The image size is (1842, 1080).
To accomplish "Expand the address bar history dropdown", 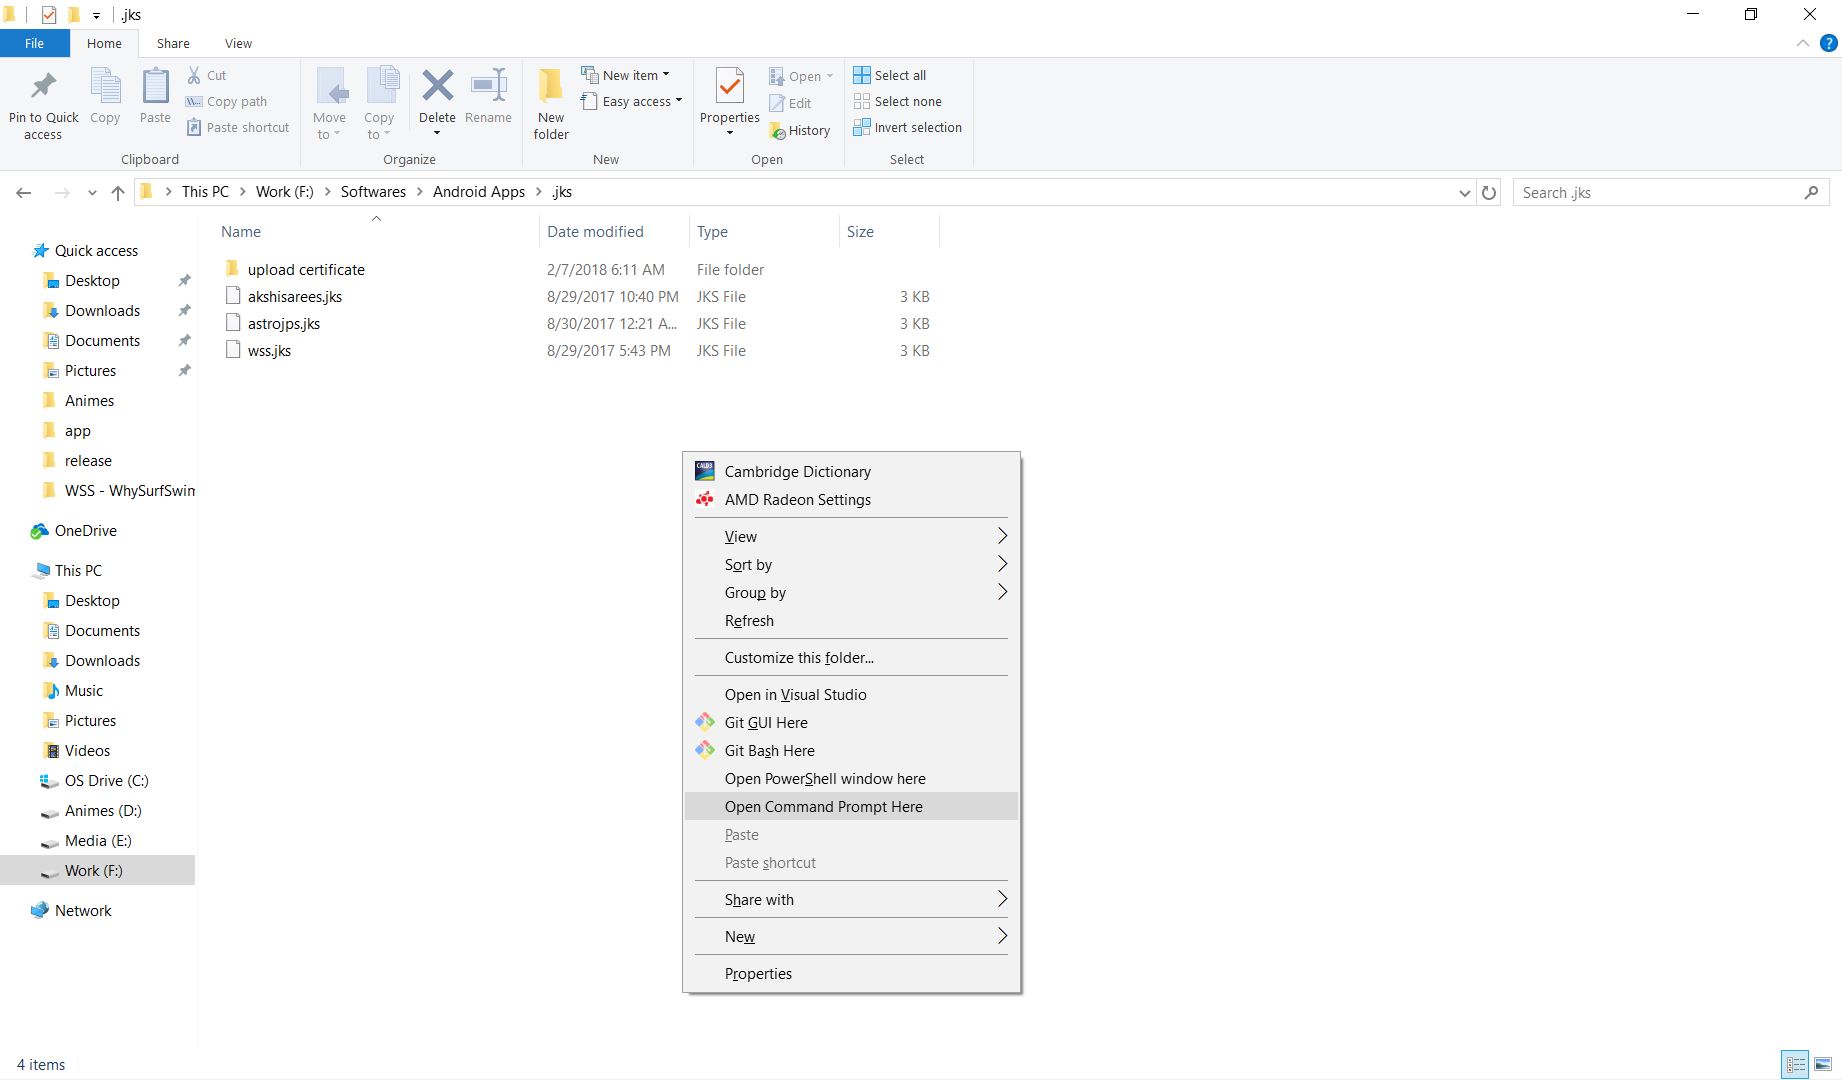I will [1465, 193].
